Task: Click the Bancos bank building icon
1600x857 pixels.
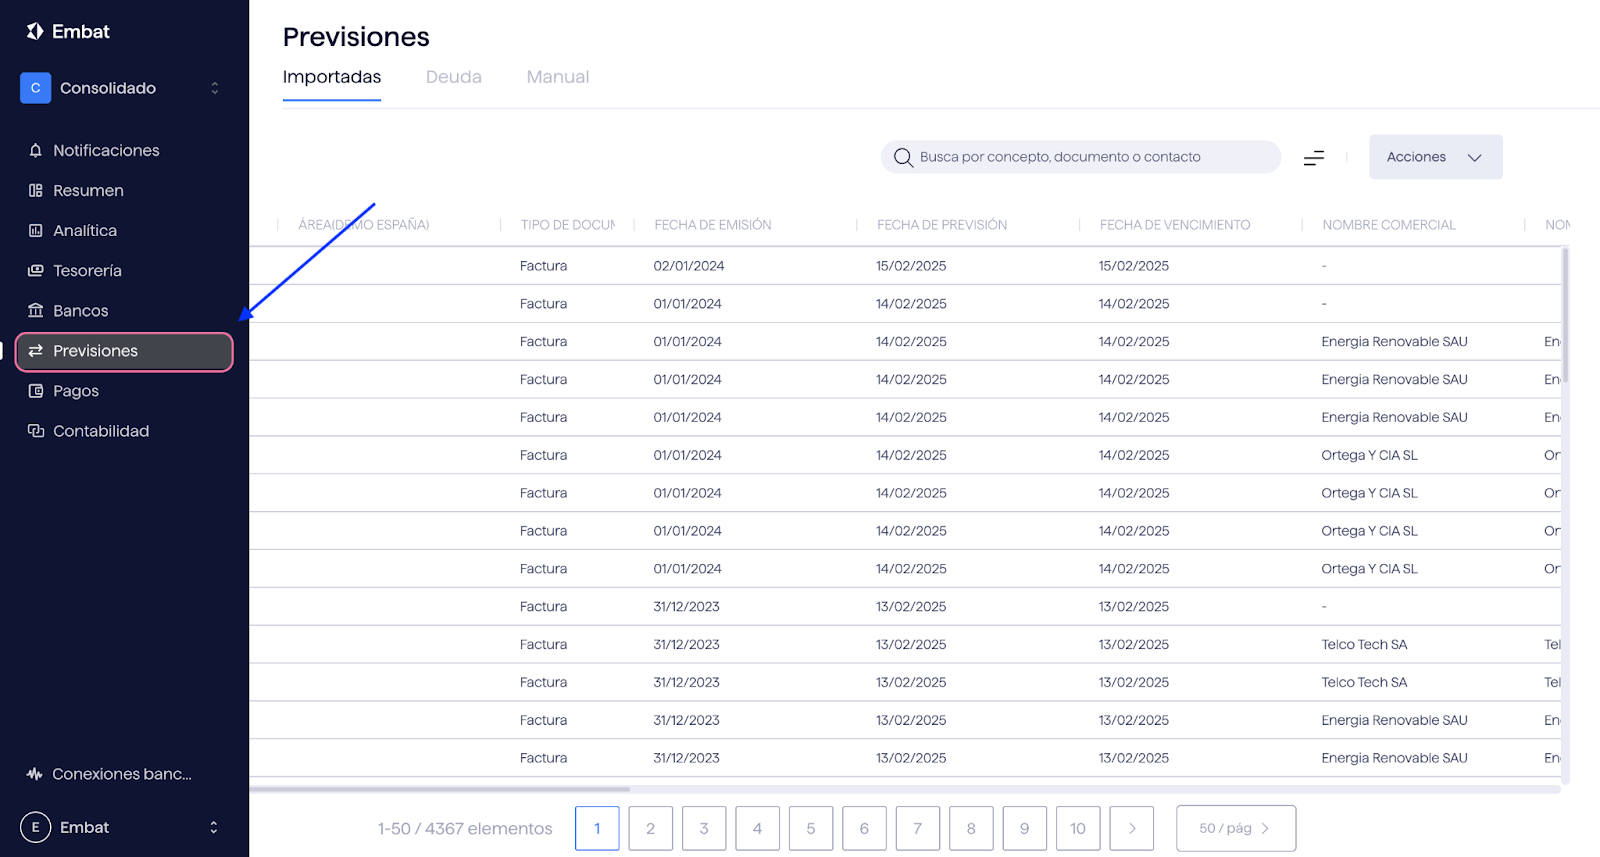Action: pyautogui.click(x=36, y=310)
